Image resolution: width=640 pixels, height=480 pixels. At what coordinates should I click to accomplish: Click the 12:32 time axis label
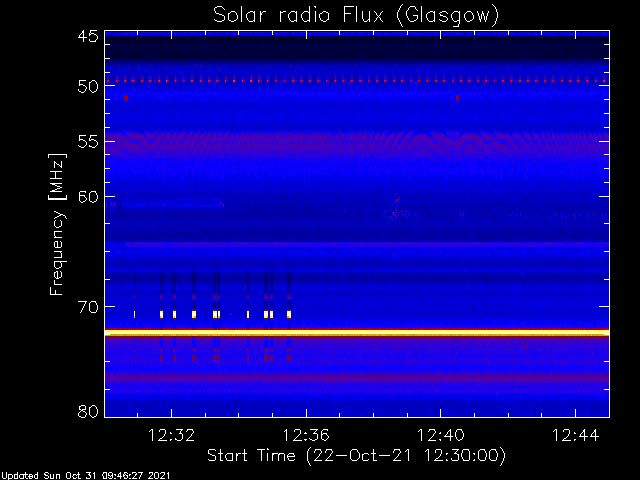[x=171, y=435]
